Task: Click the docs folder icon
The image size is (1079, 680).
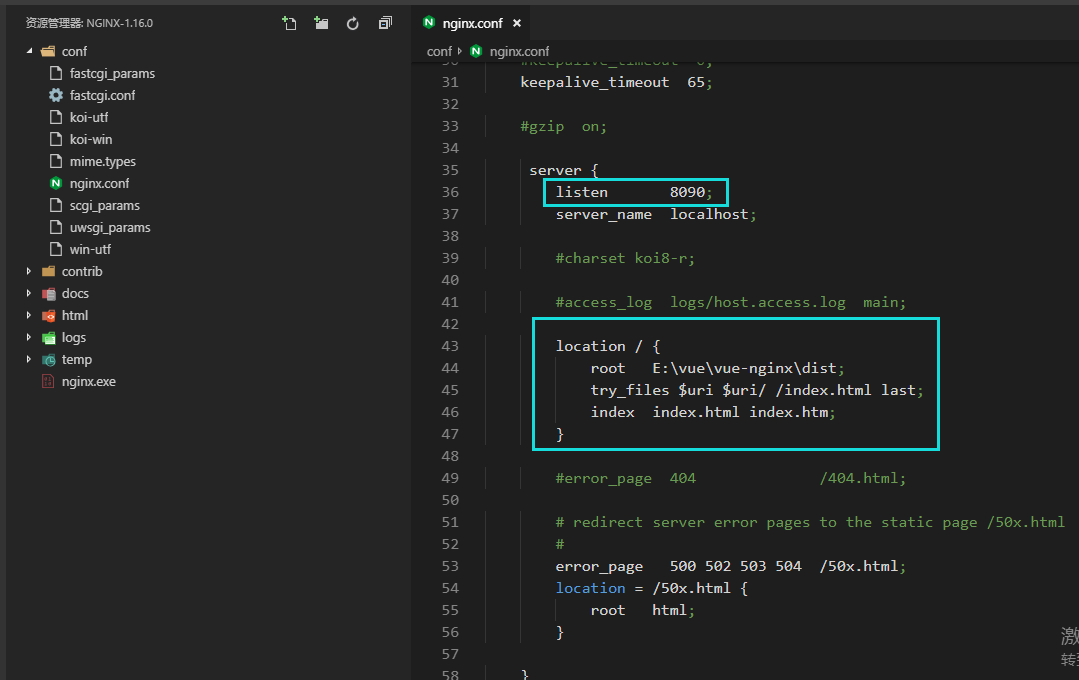Action: pyautogui.click(x=48, y=294)
